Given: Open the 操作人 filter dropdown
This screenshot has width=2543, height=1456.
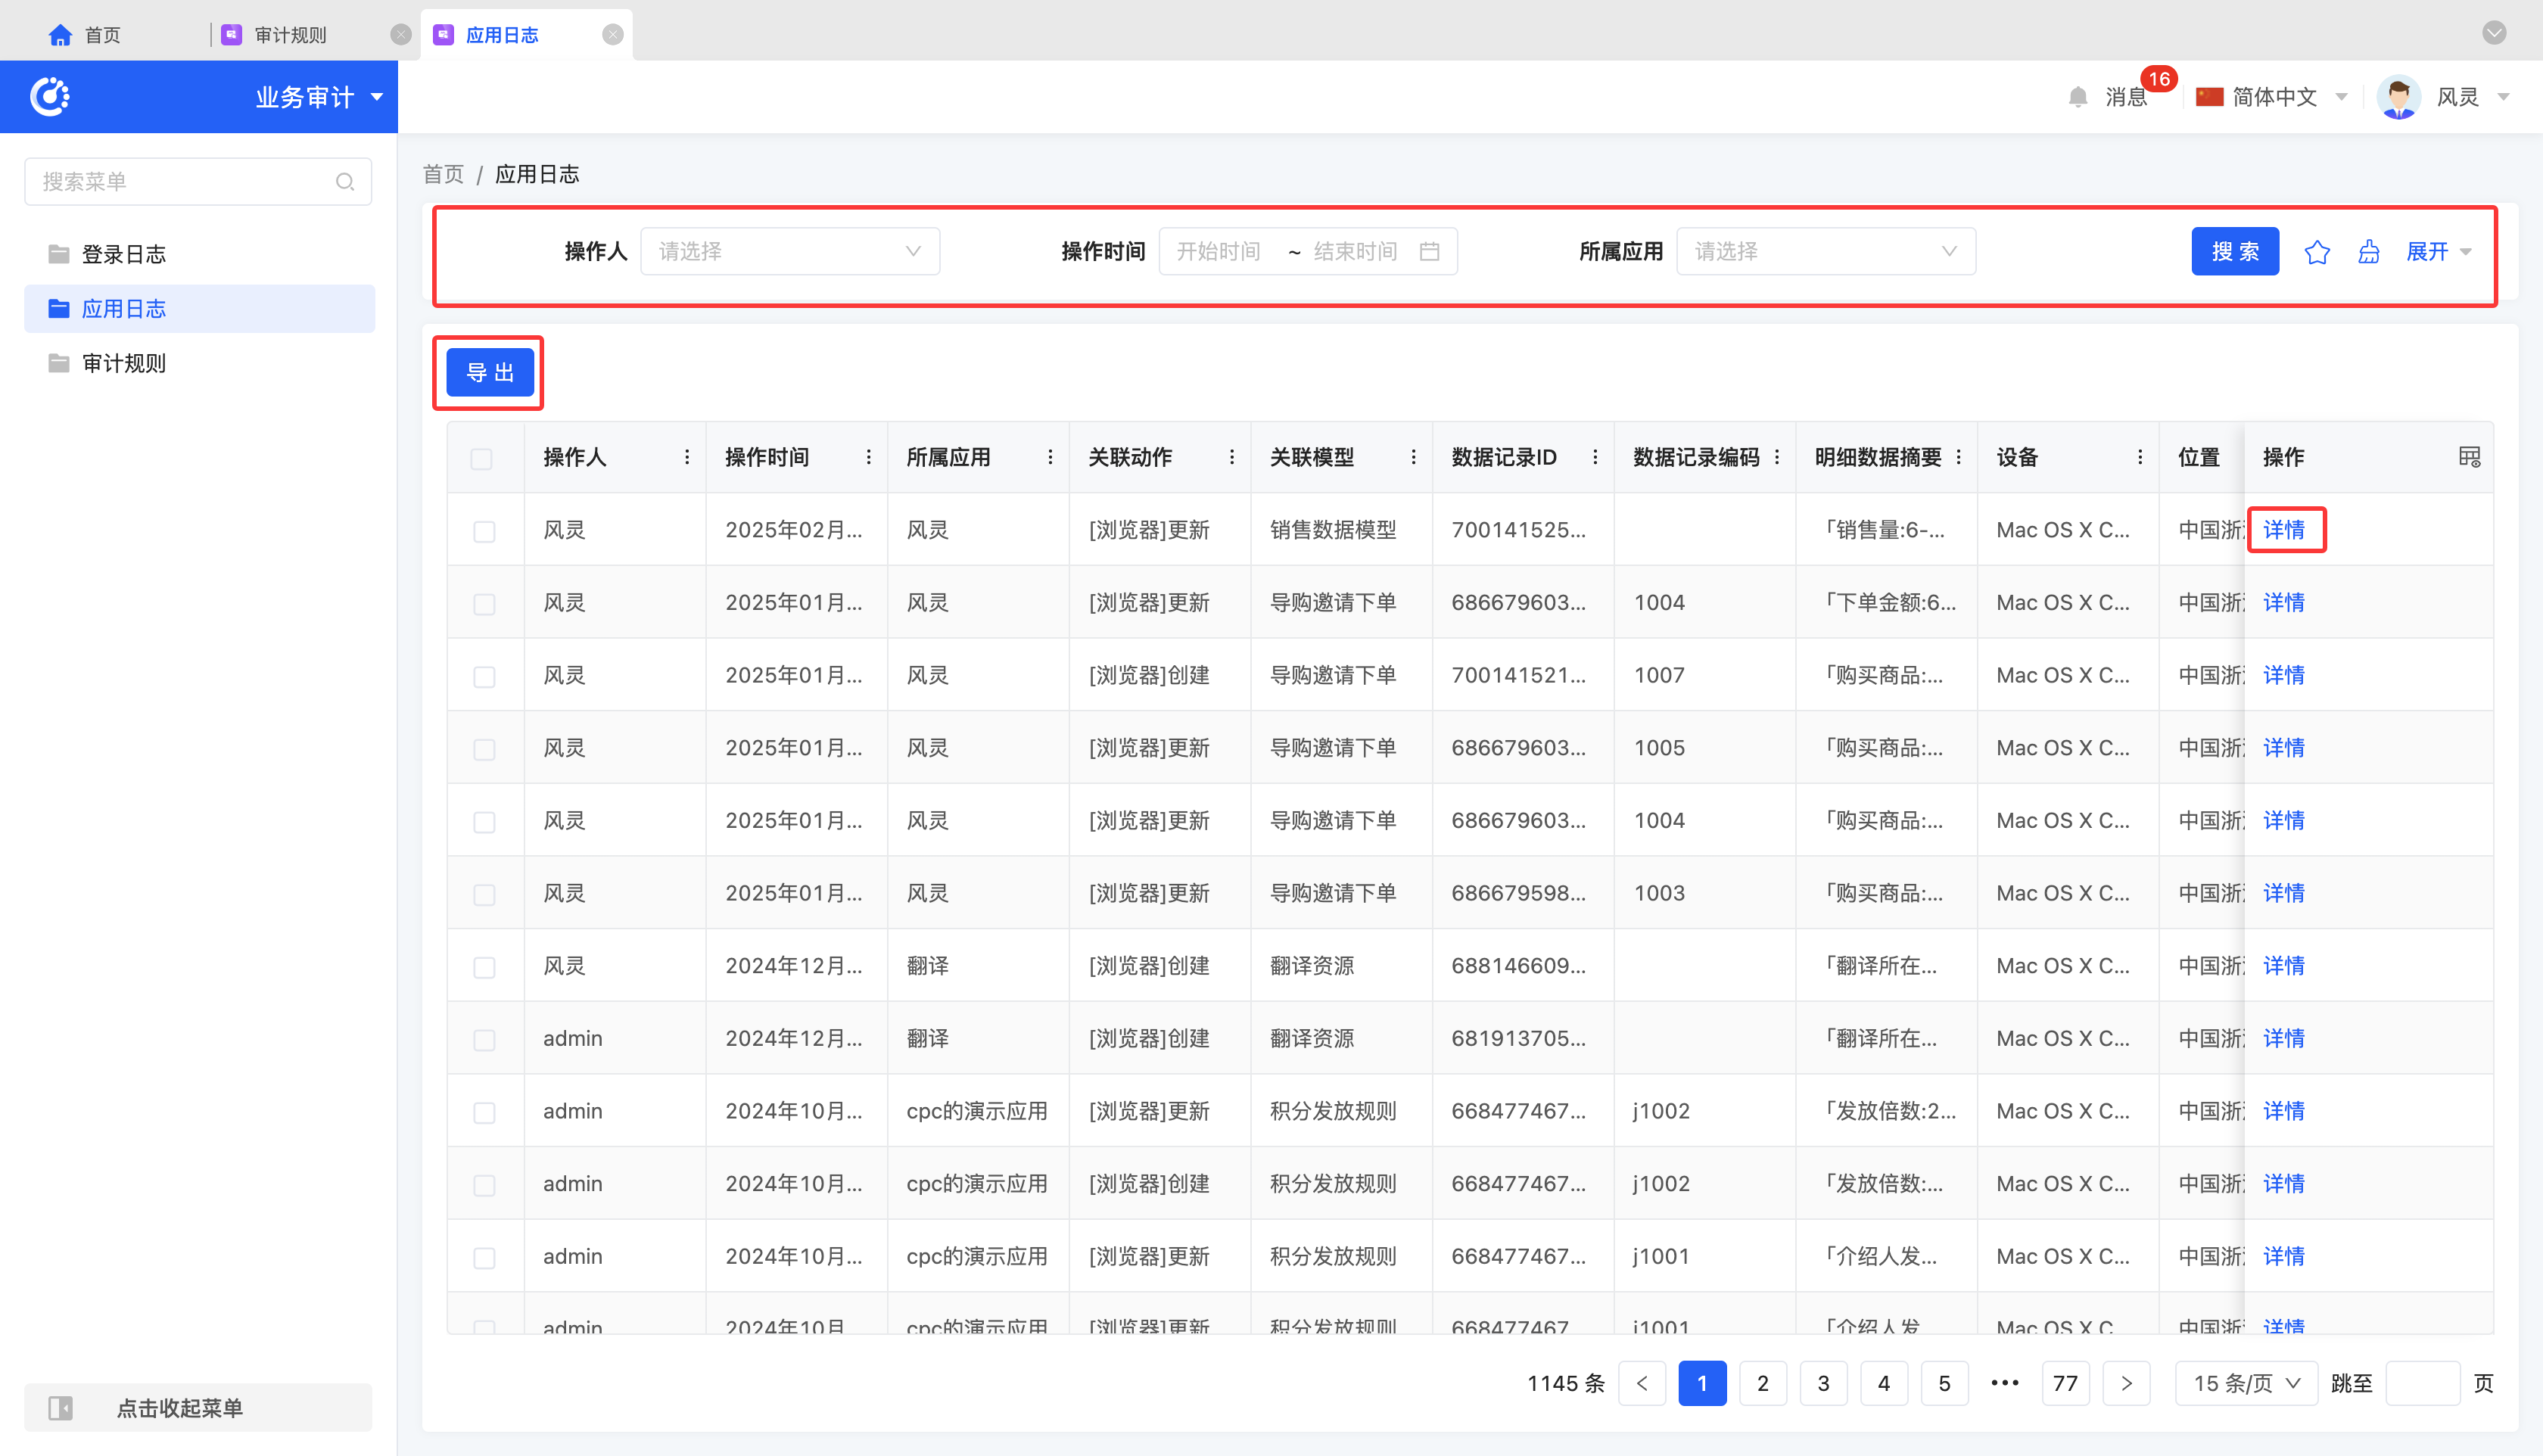Looking at the screenshot, I should (x=789, y=251).
